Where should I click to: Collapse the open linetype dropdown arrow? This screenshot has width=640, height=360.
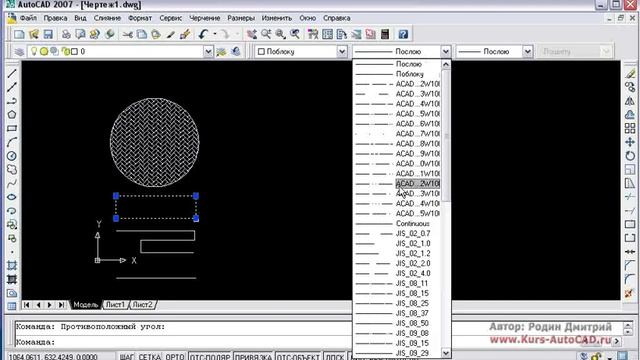coord(445,52)
